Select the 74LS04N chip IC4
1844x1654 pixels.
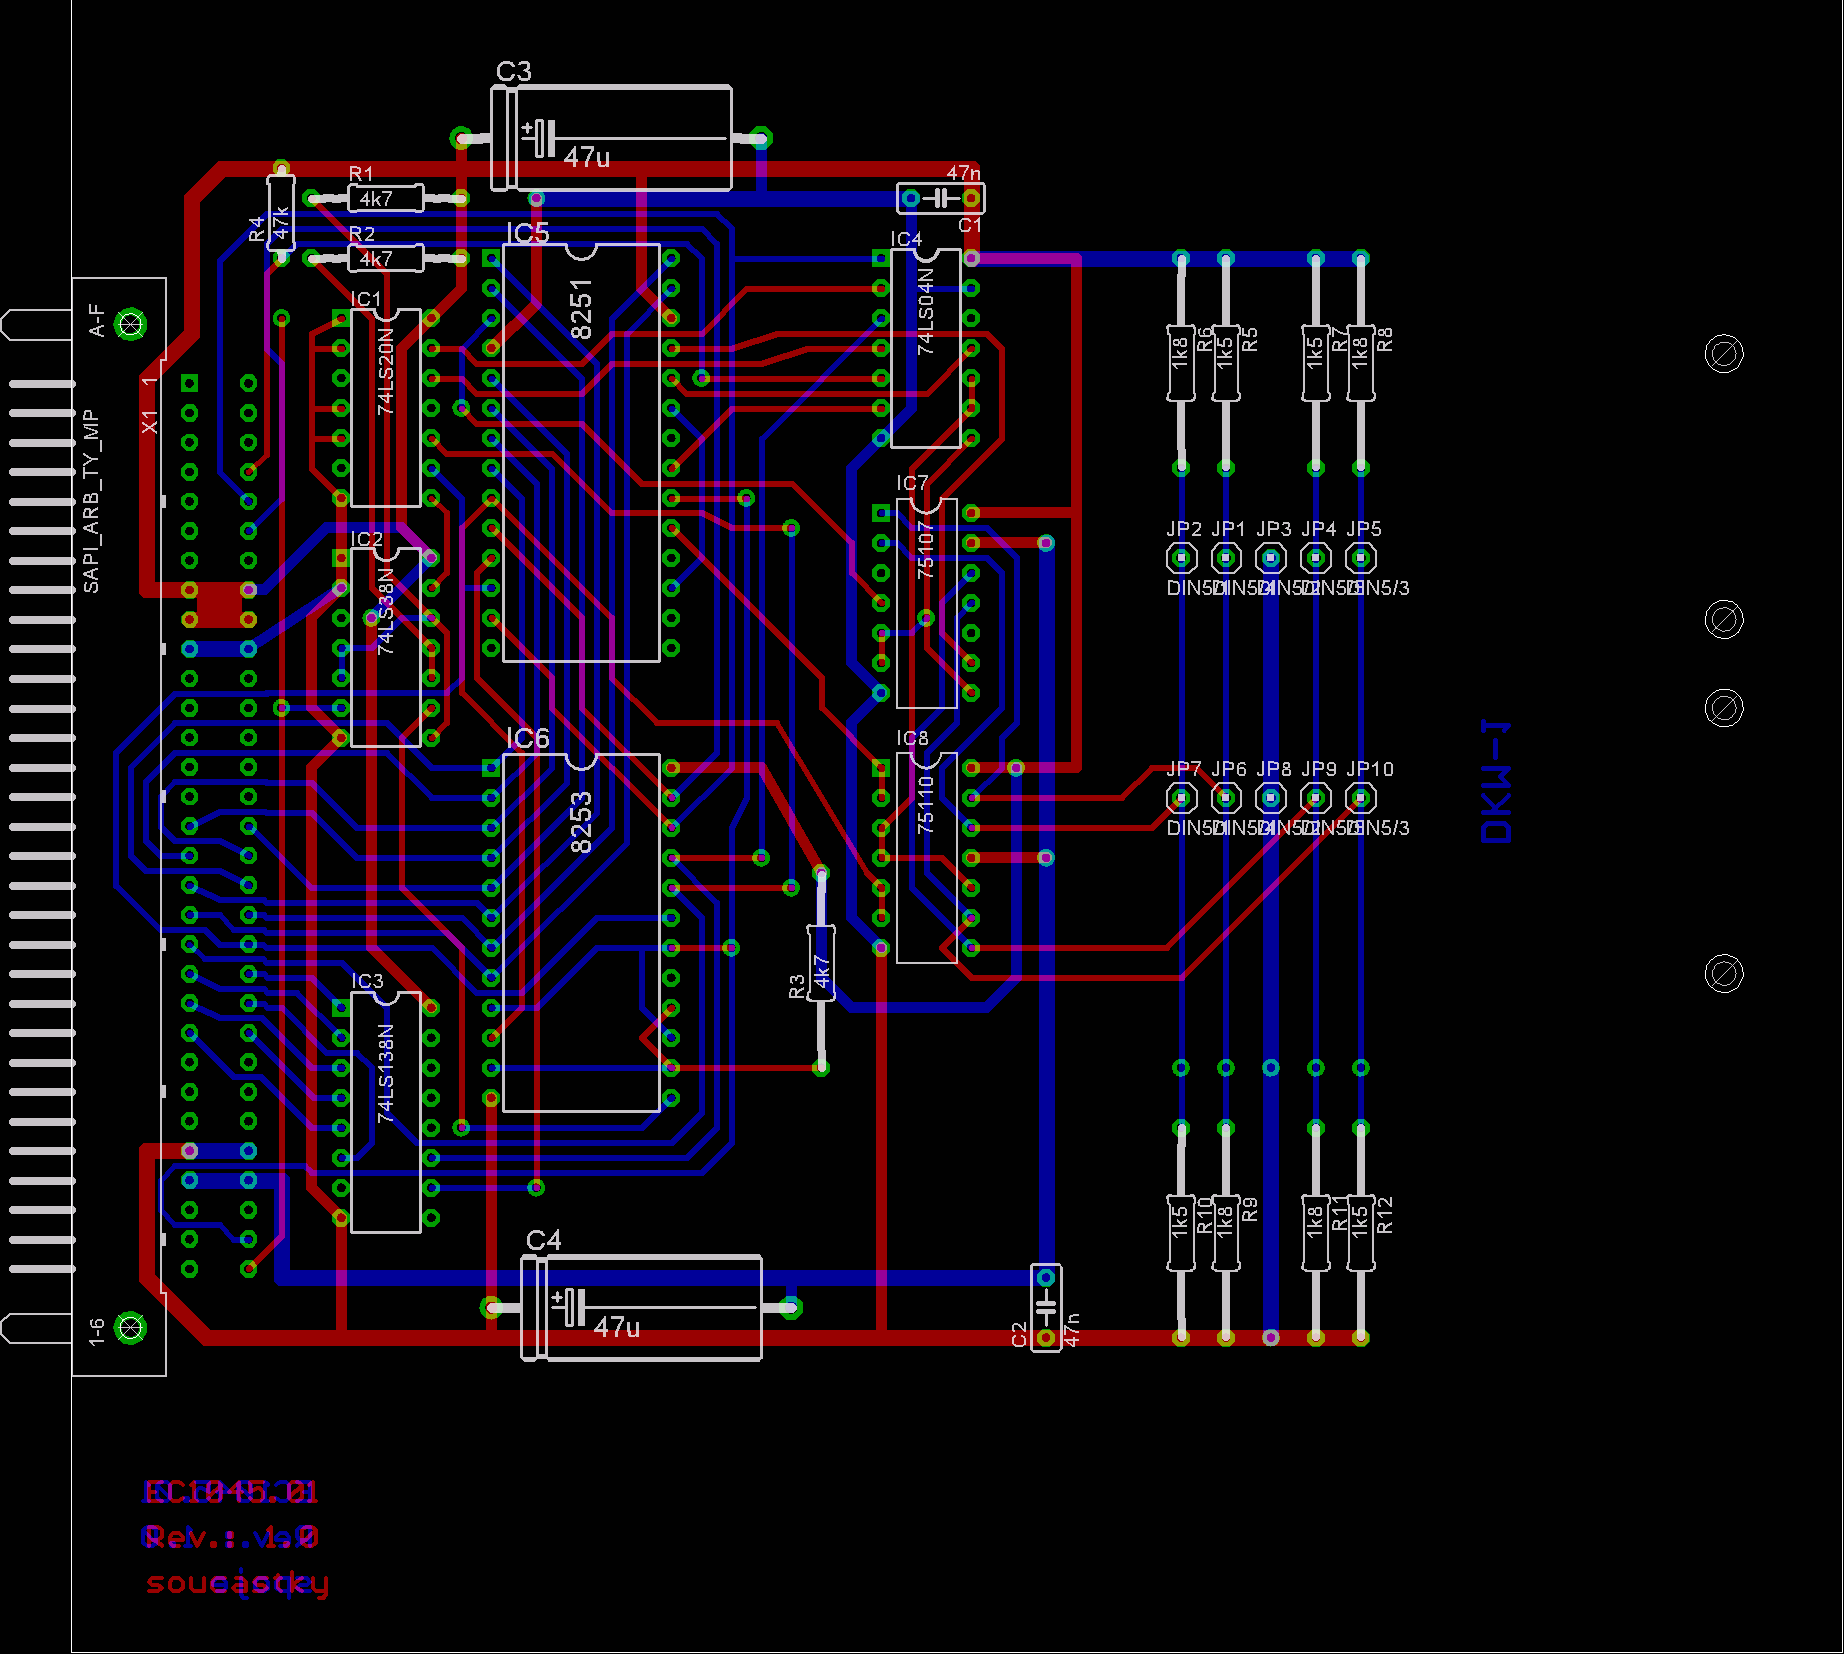[925, 348]
